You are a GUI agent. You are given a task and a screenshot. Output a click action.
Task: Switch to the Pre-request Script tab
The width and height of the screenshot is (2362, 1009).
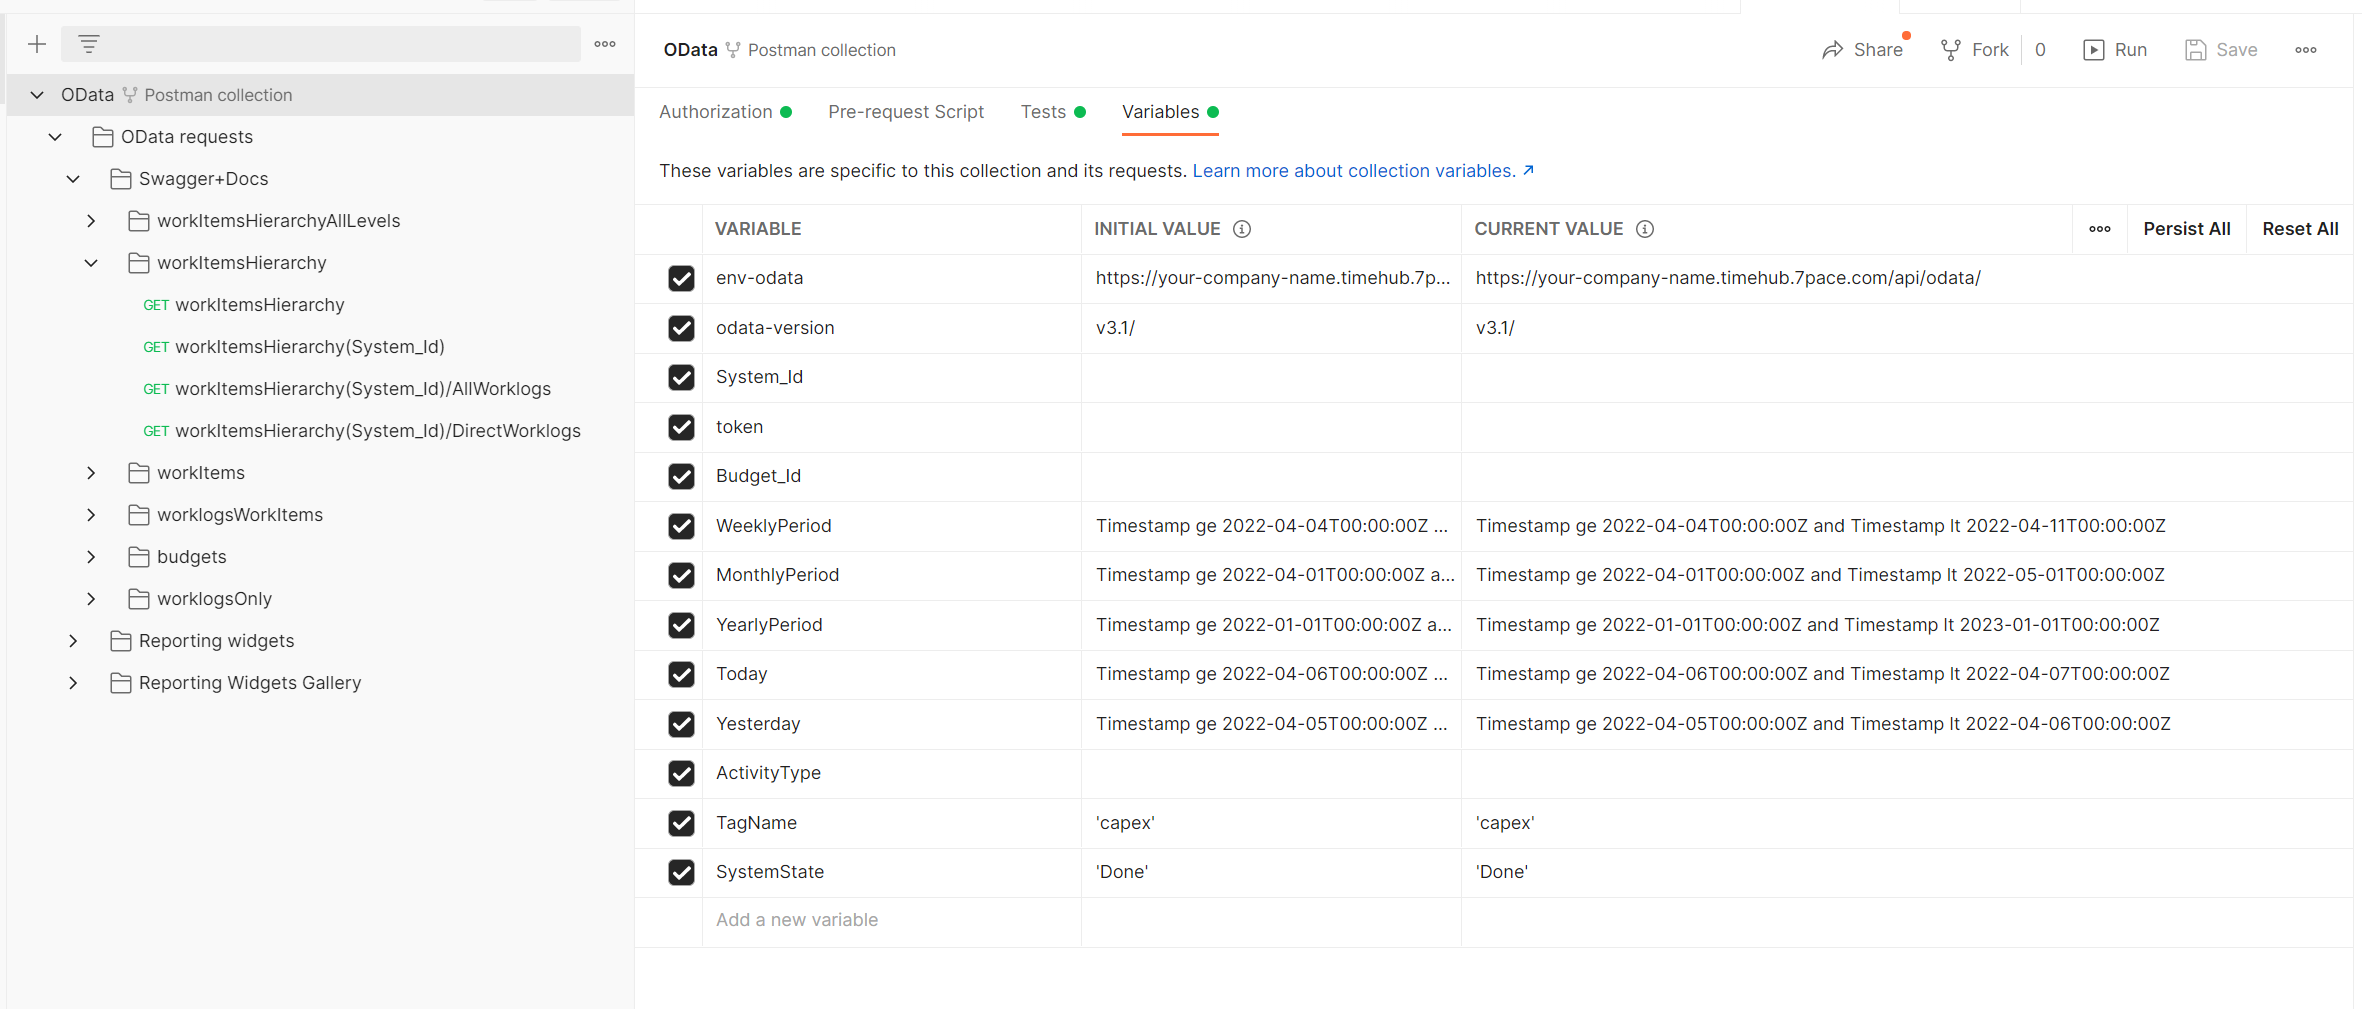pos(906,112)
